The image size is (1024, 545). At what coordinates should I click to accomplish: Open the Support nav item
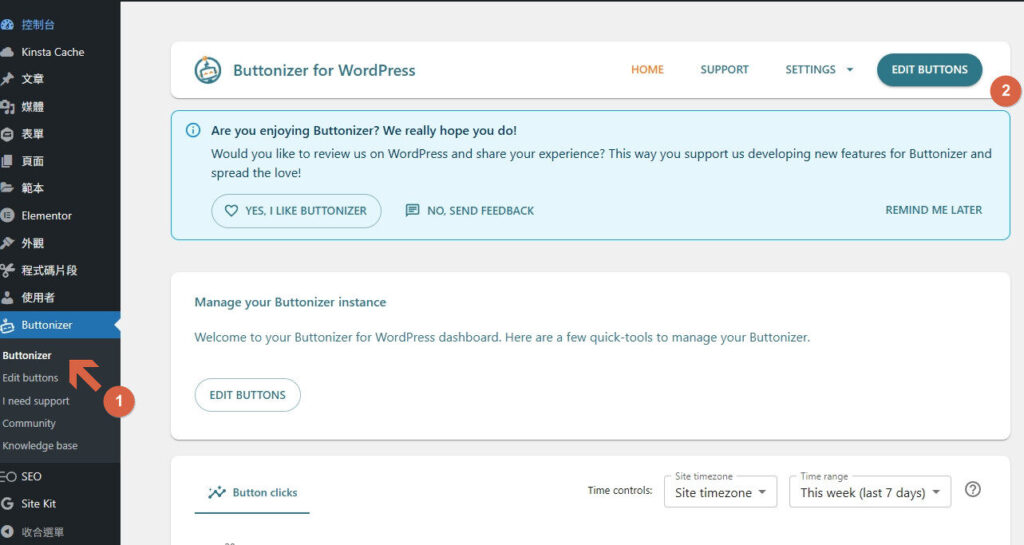724,70
